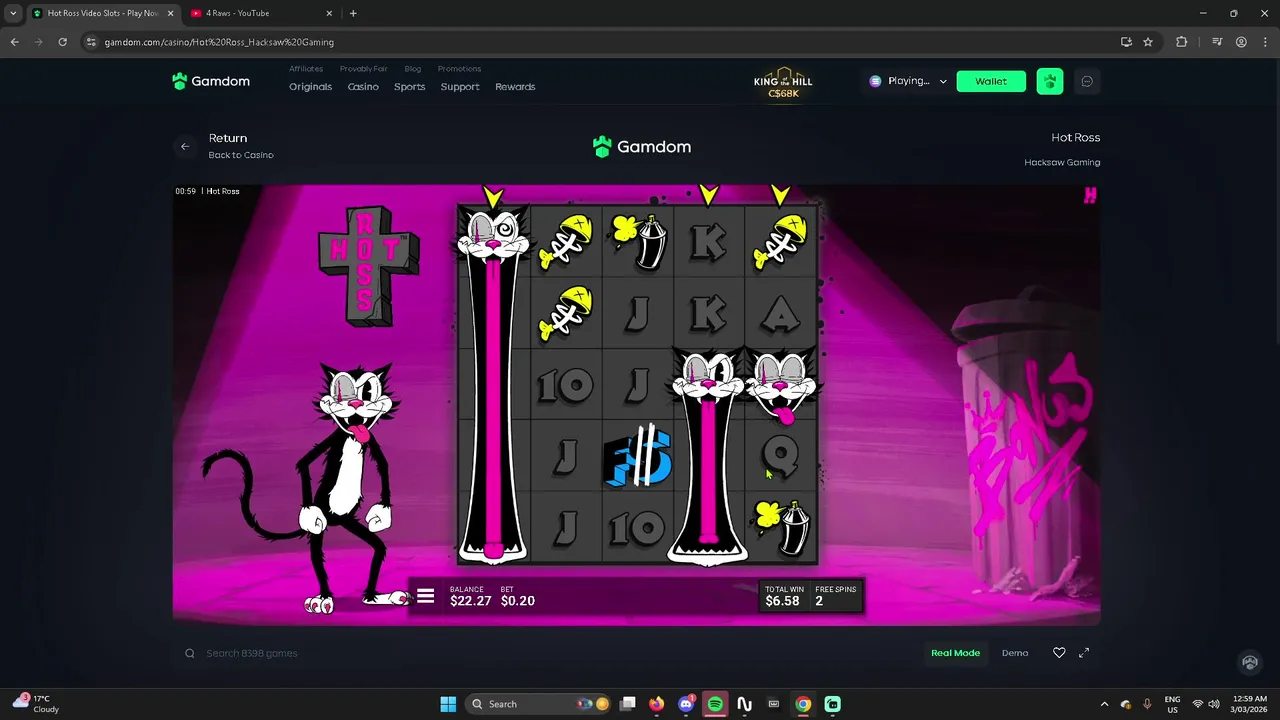Open the Blog link
1280x720 pixels.
point(413,69)
